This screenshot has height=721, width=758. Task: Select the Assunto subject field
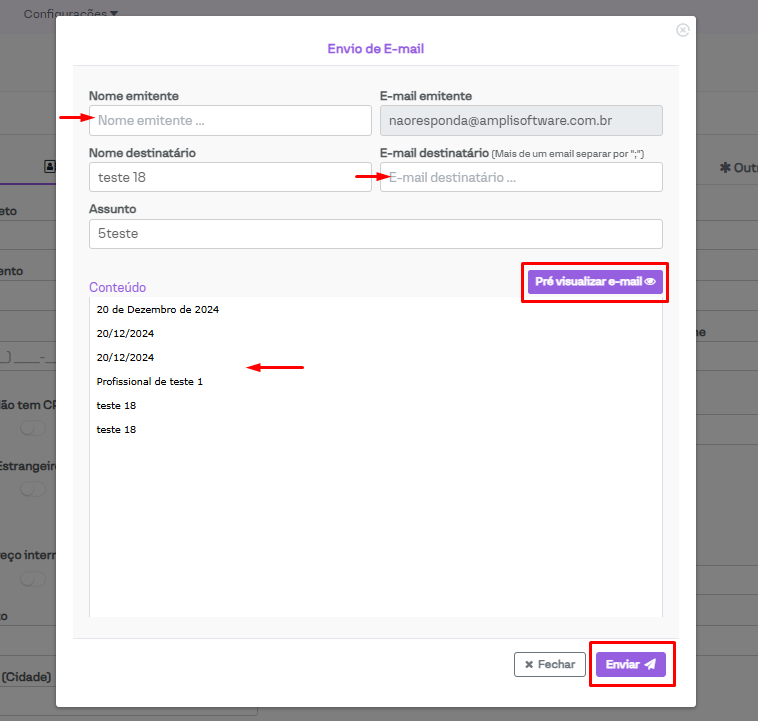click(375, 234)
